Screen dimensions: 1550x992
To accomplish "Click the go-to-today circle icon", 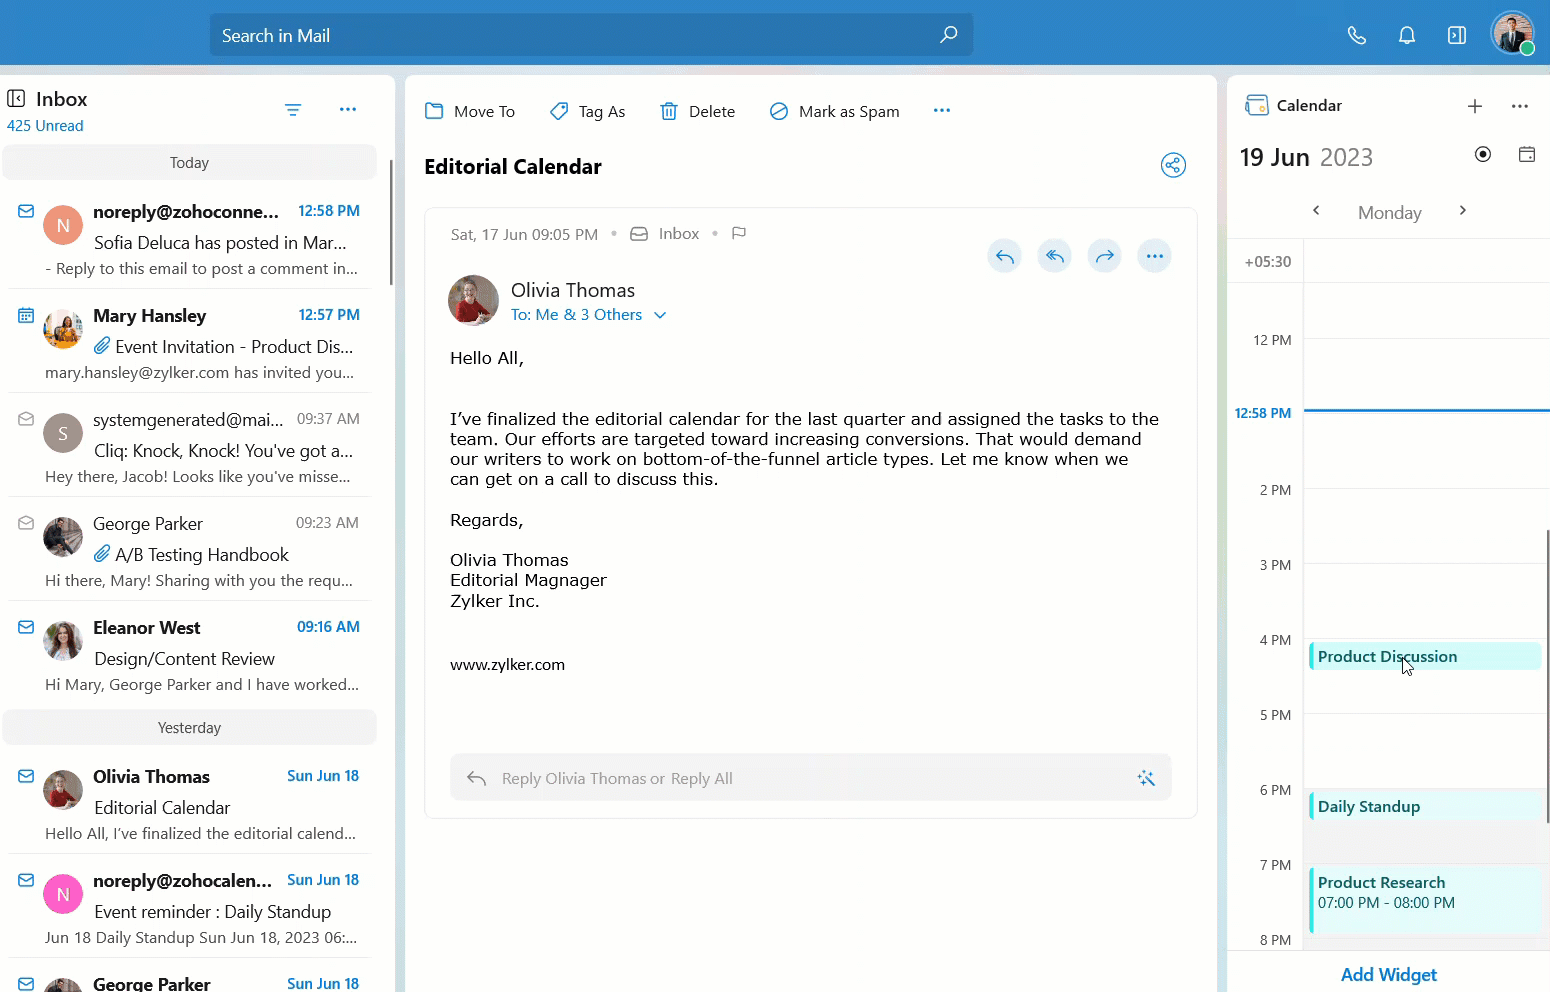I will pos(1483,154).
